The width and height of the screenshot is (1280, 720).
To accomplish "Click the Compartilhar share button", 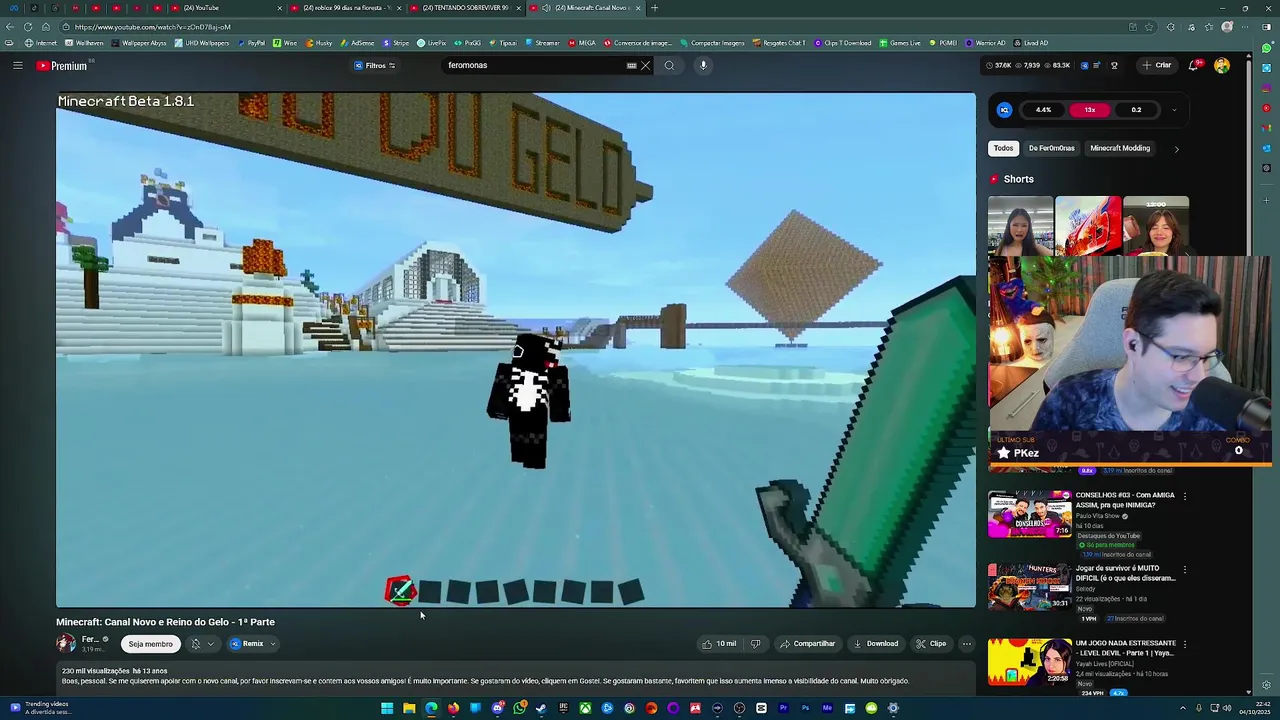I will click(807, 644).
